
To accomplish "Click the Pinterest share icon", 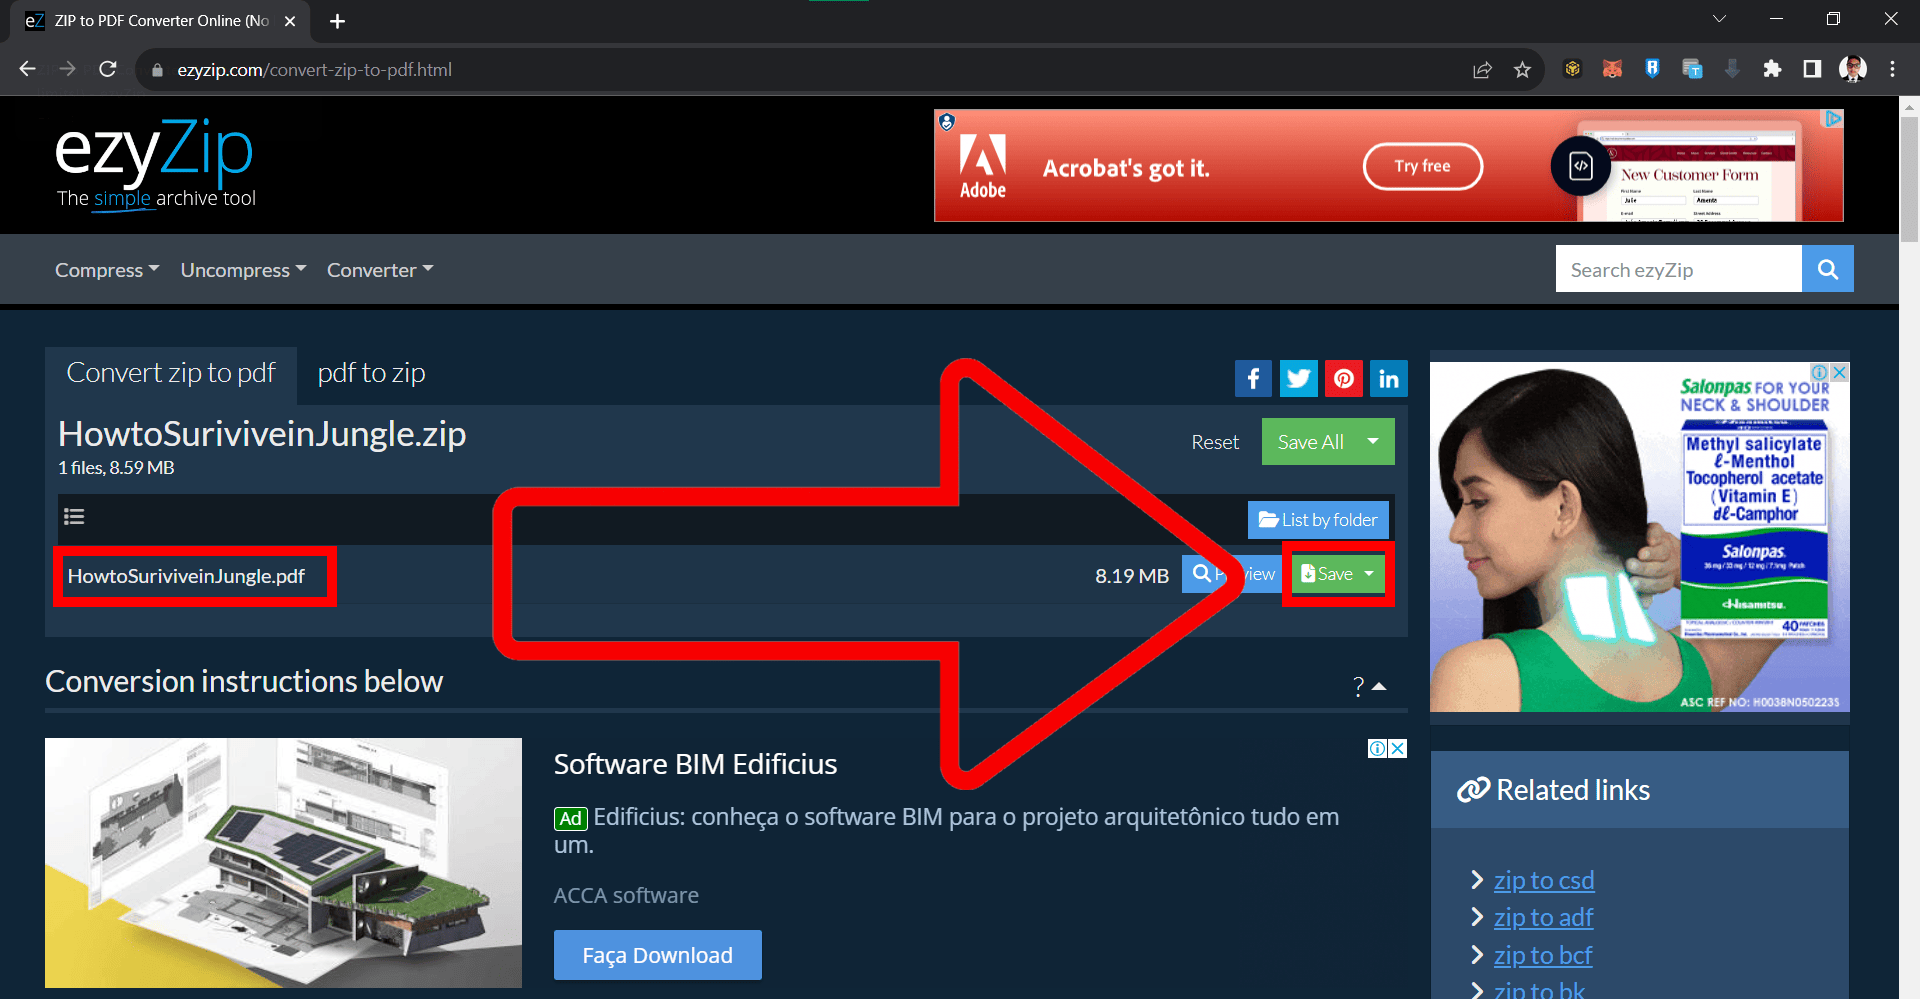I will pos(1343,378).
